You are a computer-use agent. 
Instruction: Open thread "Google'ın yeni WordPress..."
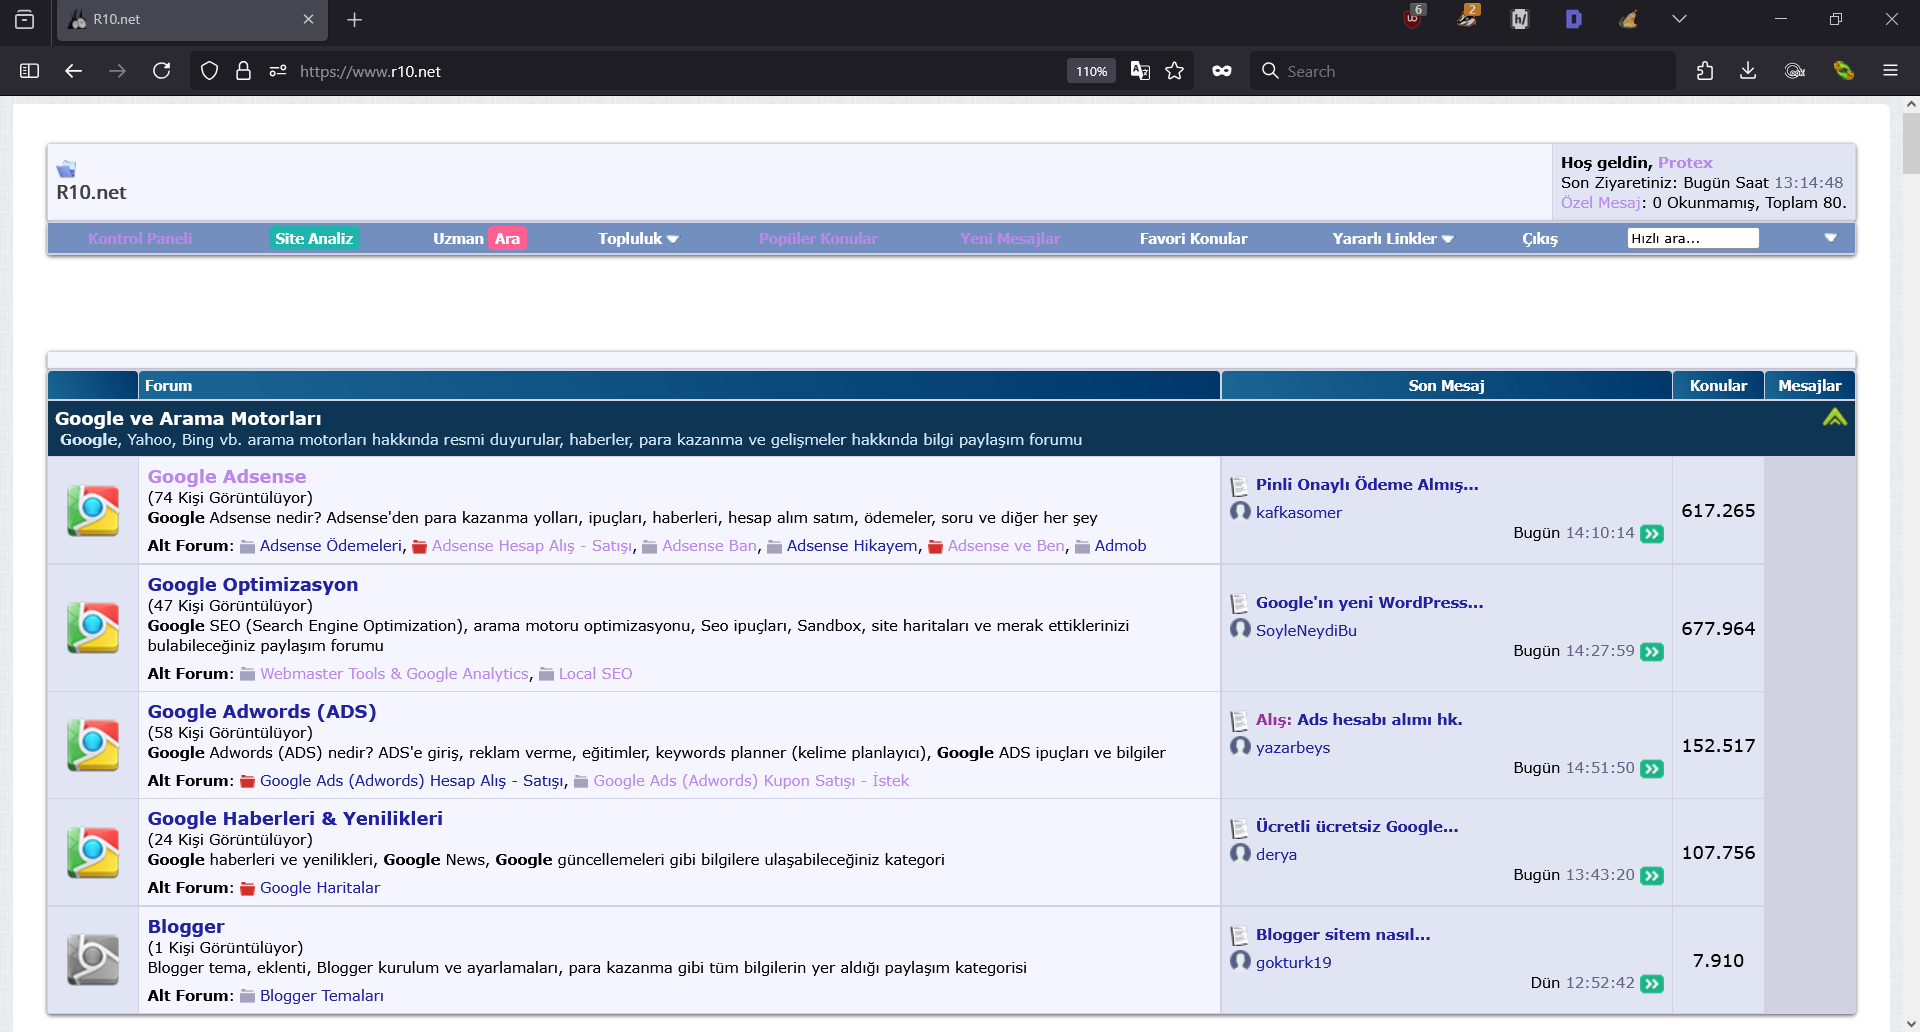click(1370, 603)
